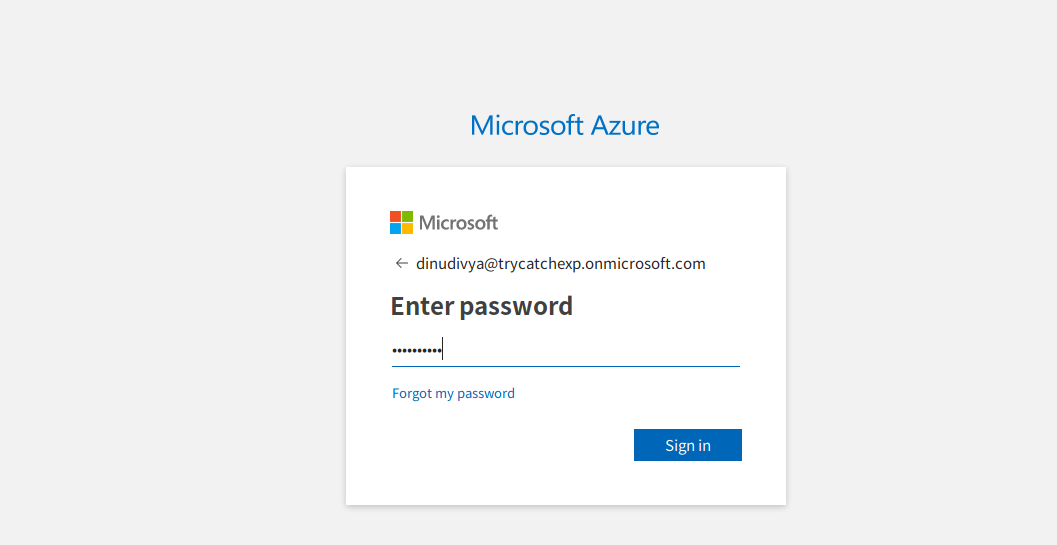Click the green square of Microsoft logo
This screenshot has width=1057, height=545.
(x=407, y=217)
